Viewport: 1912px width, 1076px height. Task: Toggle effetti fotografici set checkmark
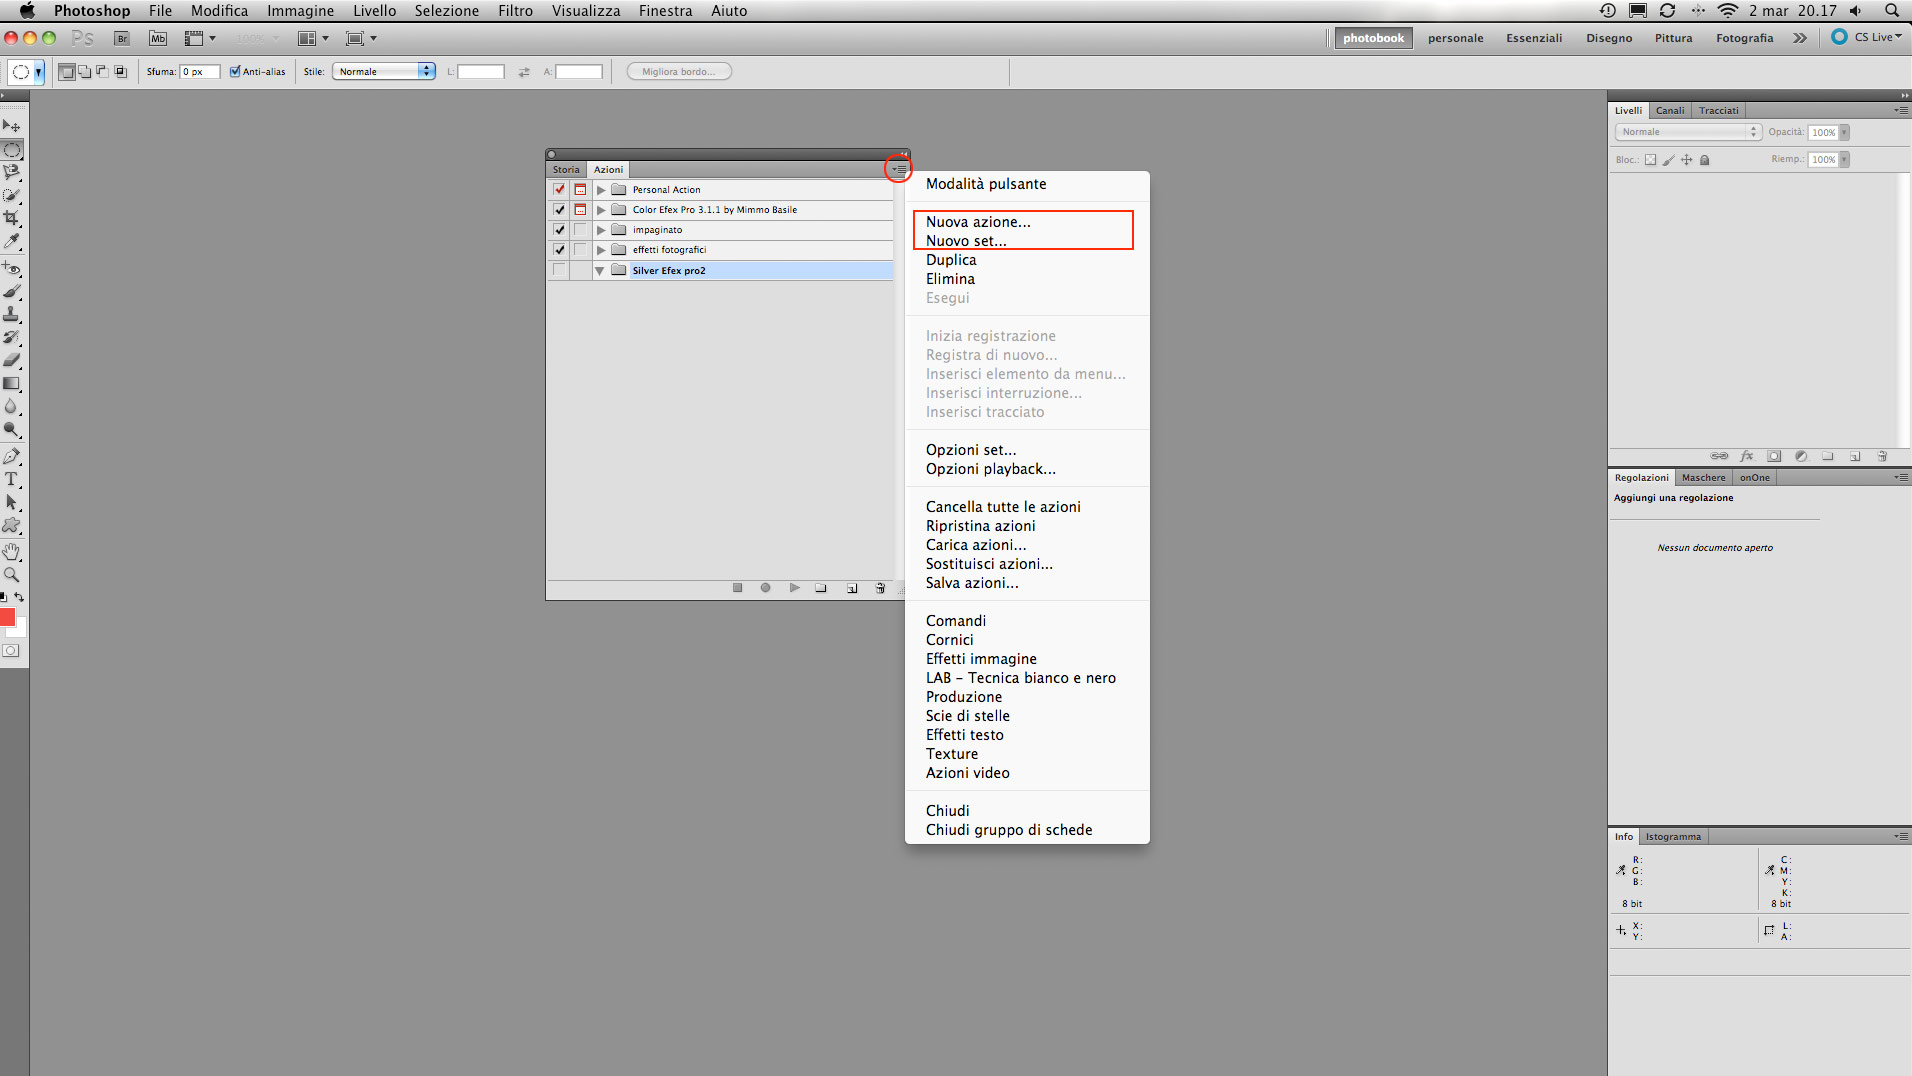(x=559, y=249)
